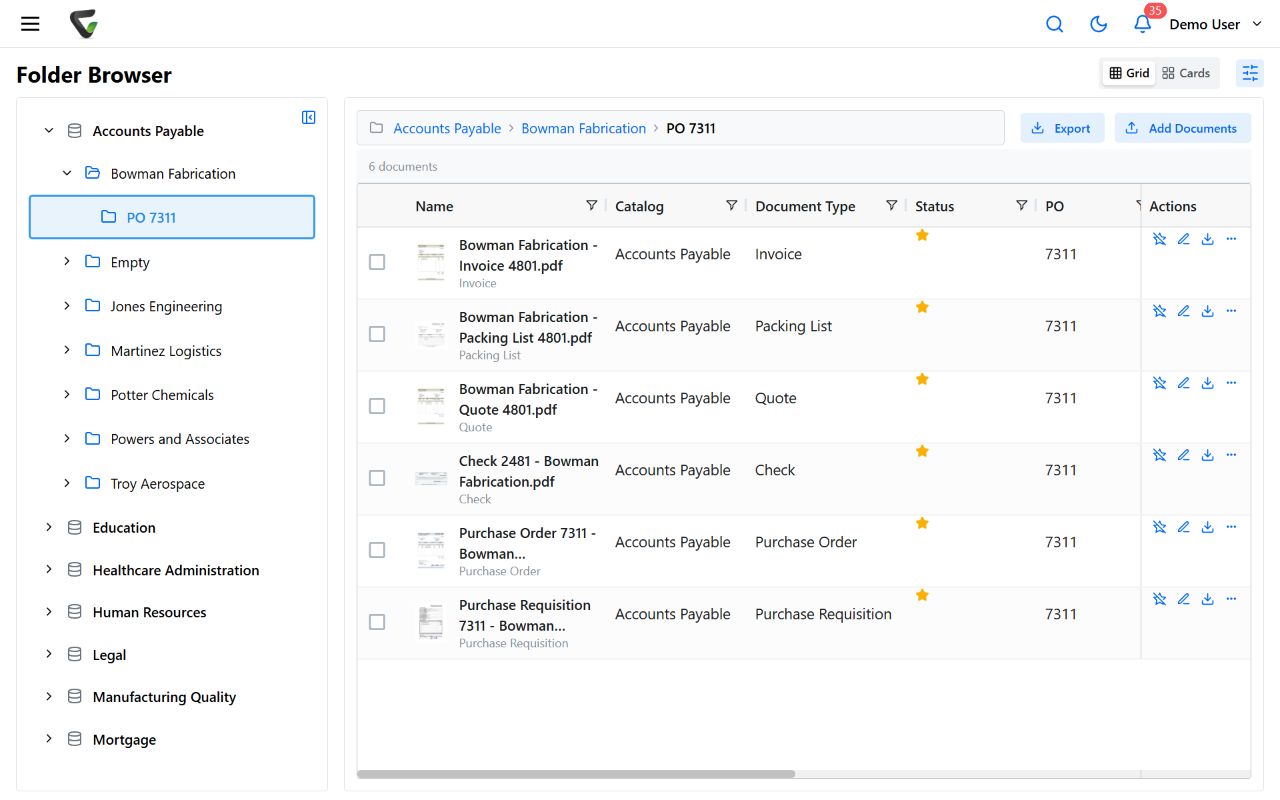Check the Quote 4801.pdf row checkbox
Image resolution: width=1280 pixels, height=800 pixels.
377,406
